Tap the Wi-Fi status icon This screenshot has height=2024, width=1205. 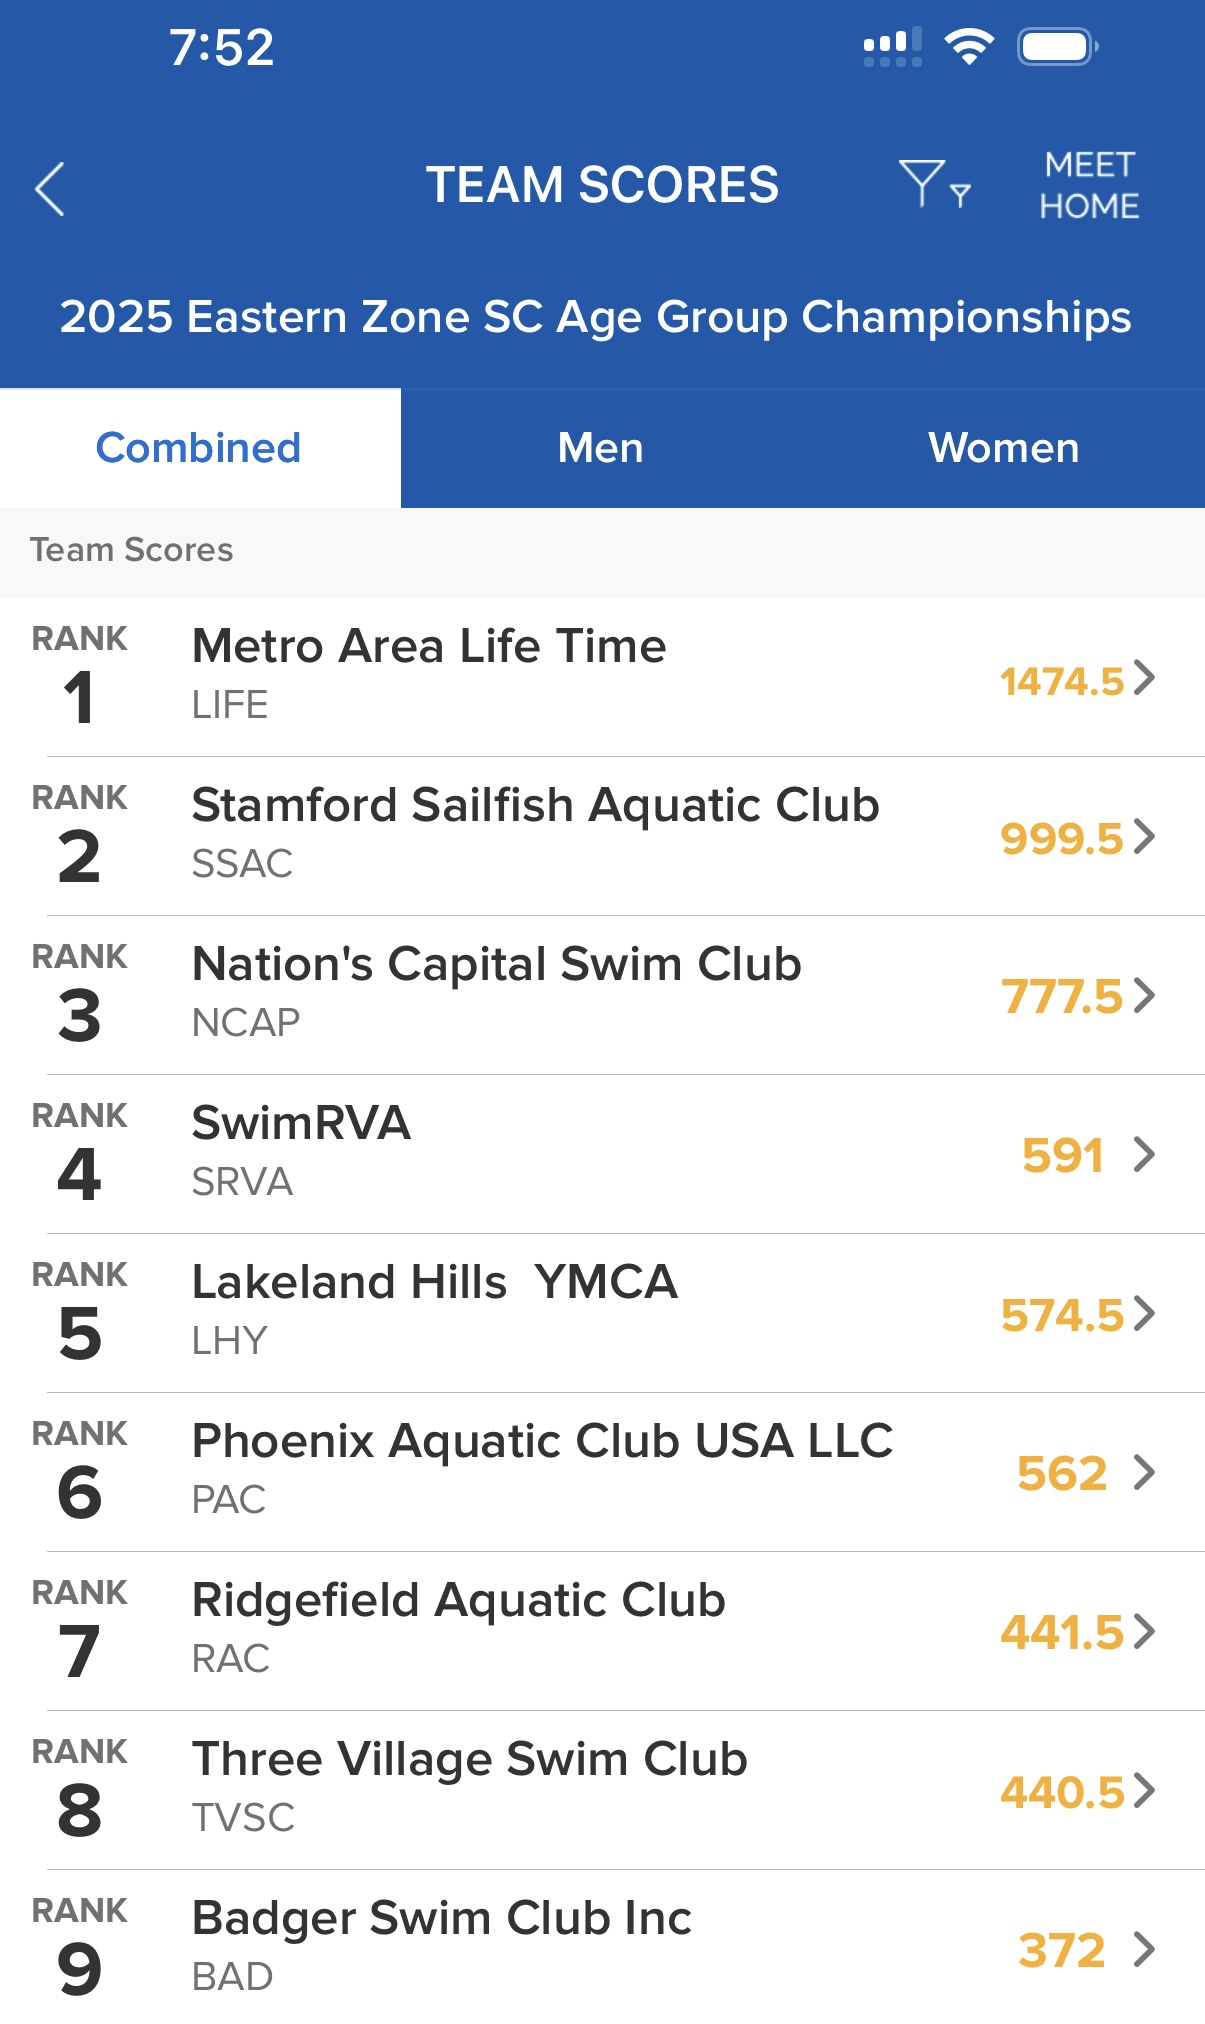coord(968,46)
